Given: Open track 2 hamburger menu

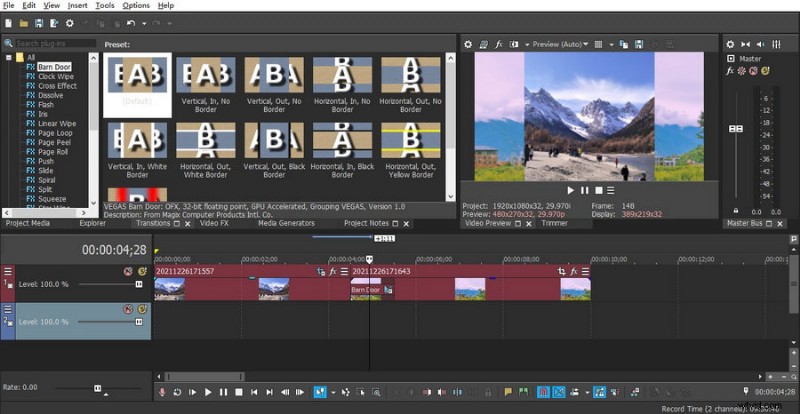Looking at the screenshot, I should (x=8, y=309).
